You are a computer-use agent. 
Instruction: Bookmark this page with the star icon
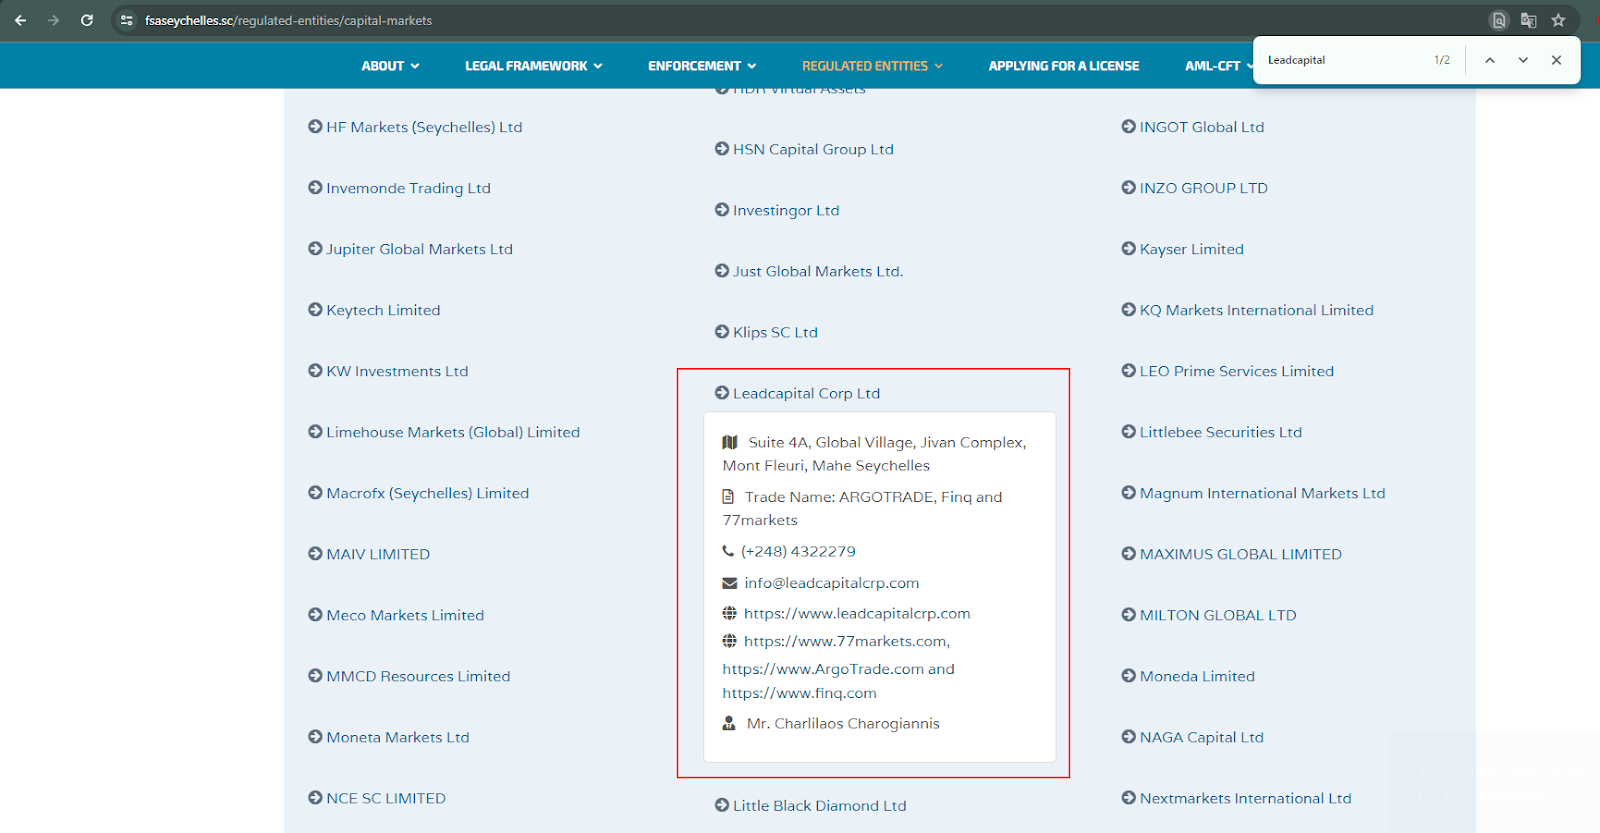point(1558,20)
